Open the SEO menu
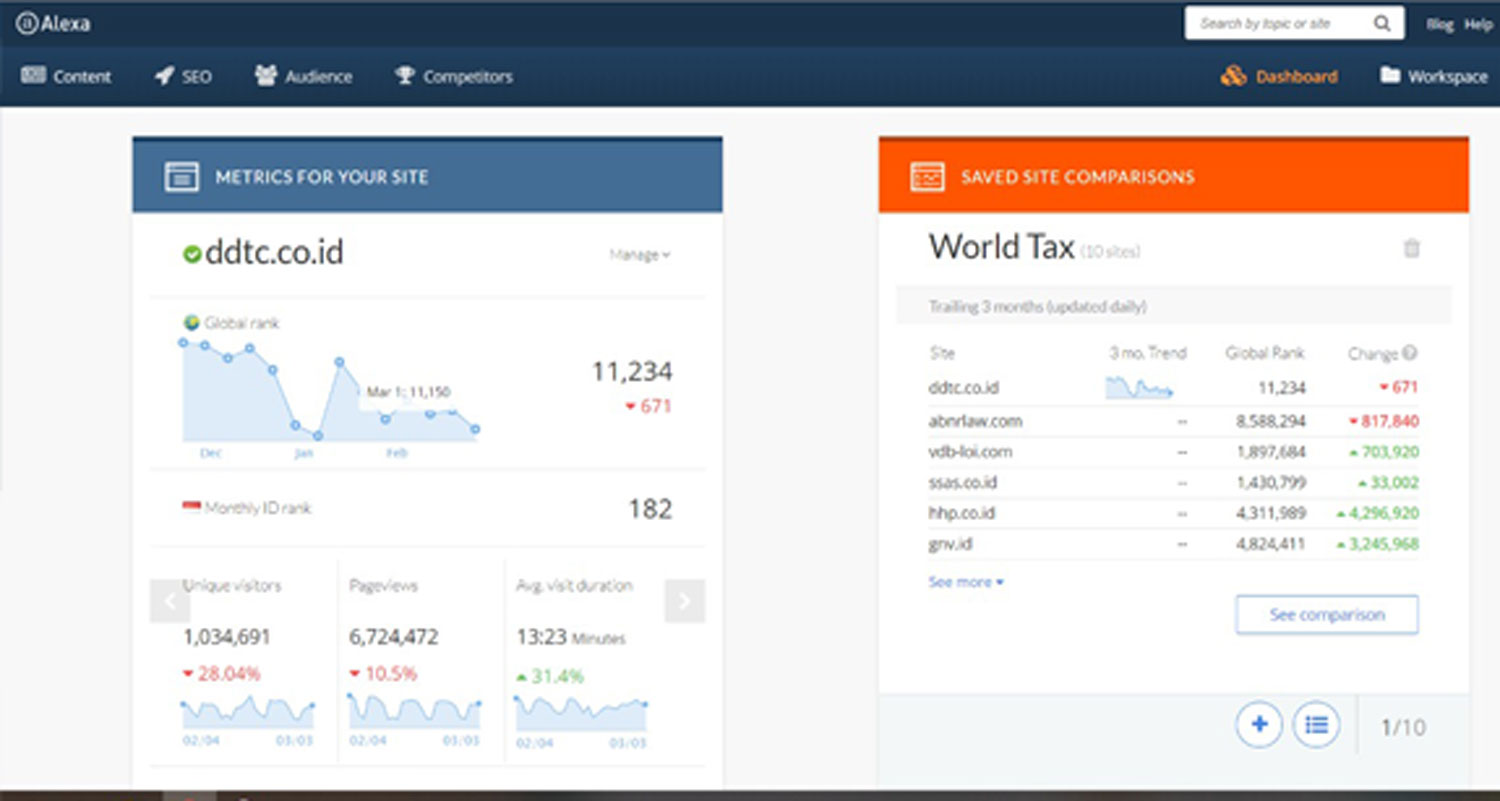1500x801 pixels. tap(183, 76)
